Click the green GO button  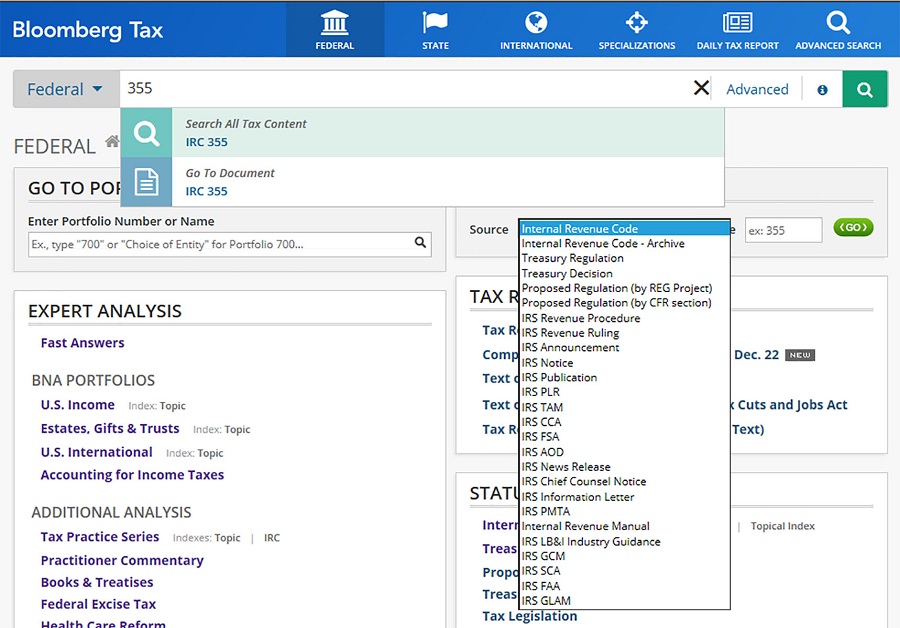[x=853, y=228]
